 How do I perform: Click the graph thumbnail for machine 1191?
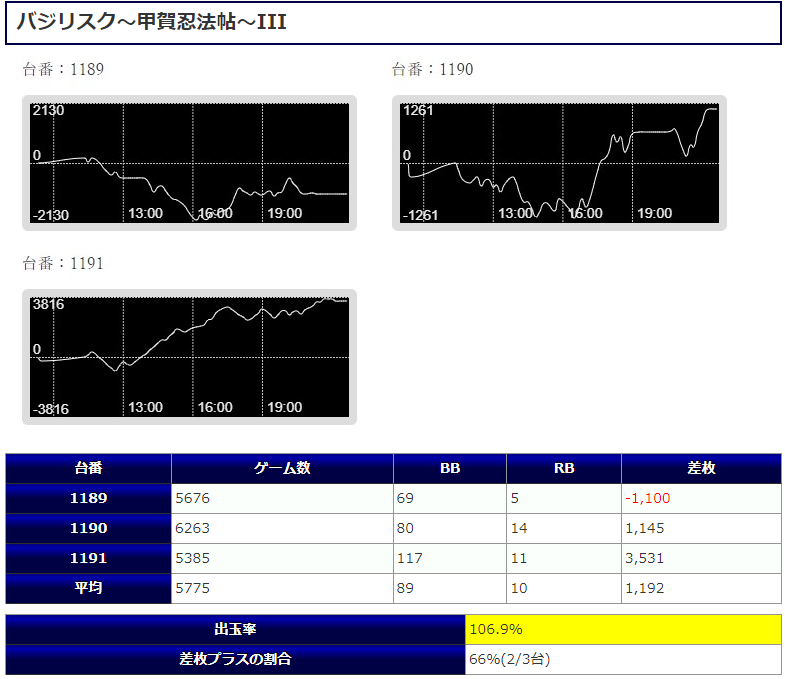click(189, 357)
